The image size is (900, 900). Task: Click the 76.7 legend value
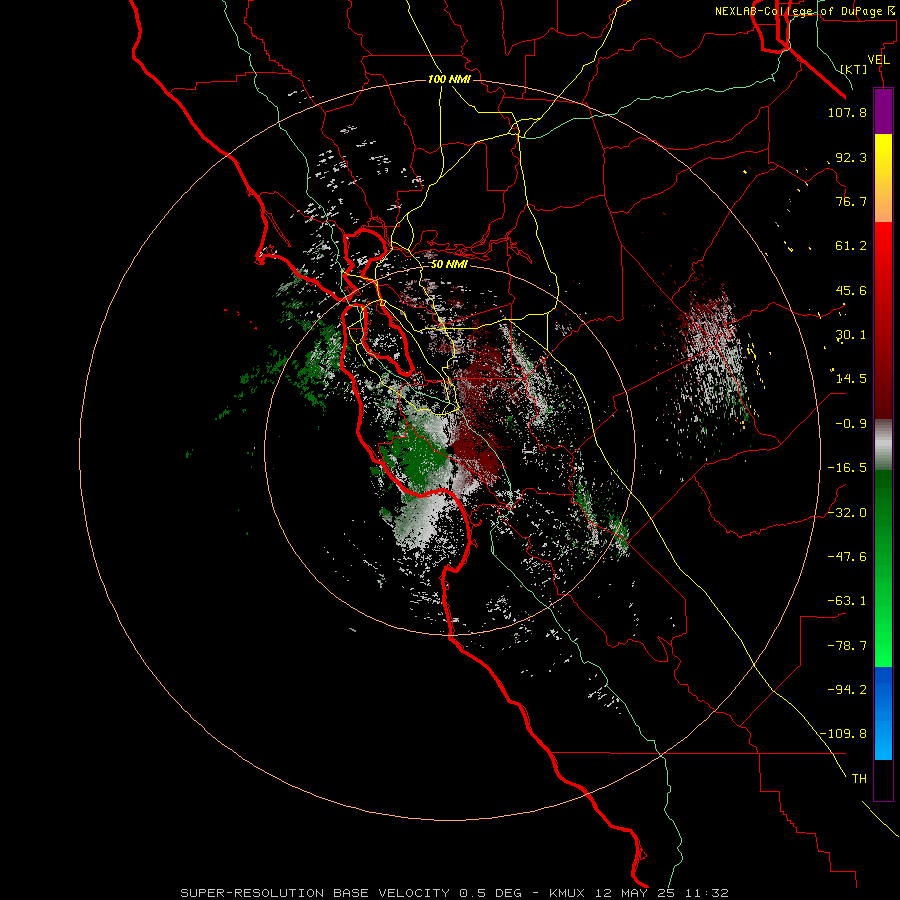point(851,201)
